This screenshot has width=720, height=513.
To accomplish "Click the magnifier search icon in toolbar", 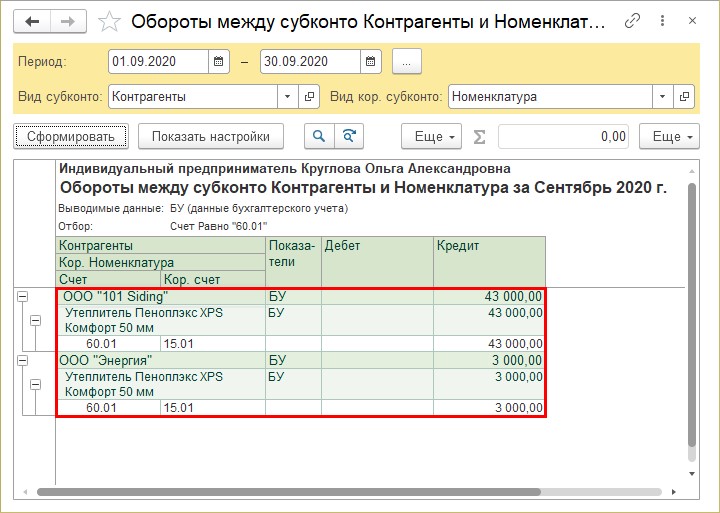I will click(x=320, y=136).
